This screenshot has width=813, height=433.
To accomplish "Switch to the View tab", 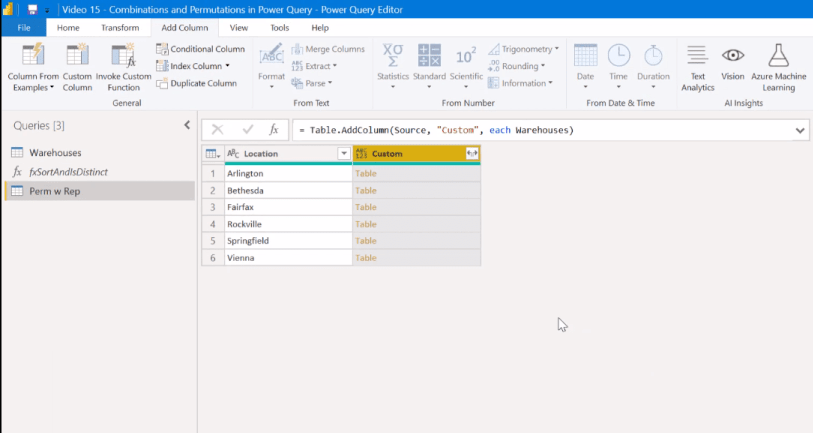I will pyautogui.click(x=239, y=27).
